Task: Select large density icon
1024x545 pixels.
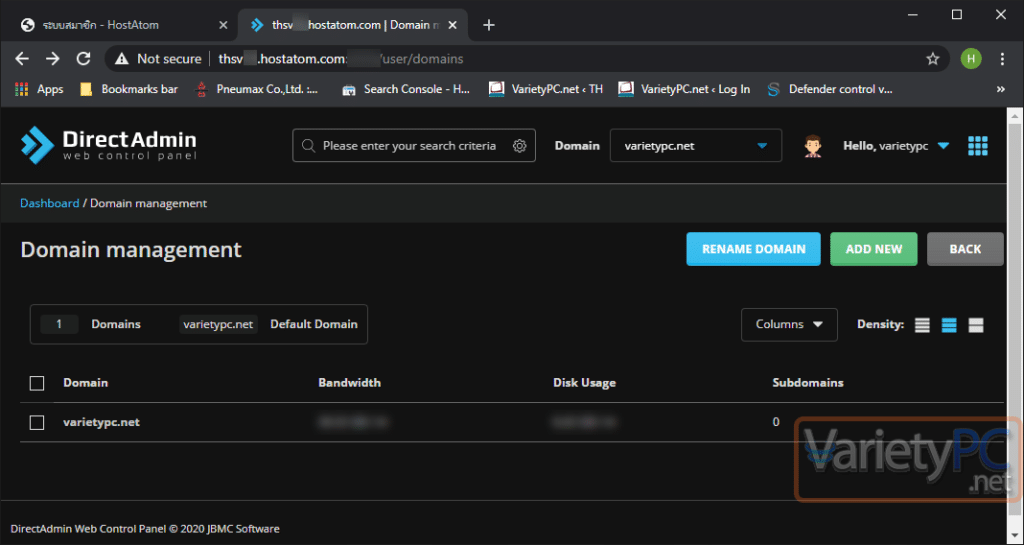Action: tap(976, 324)
